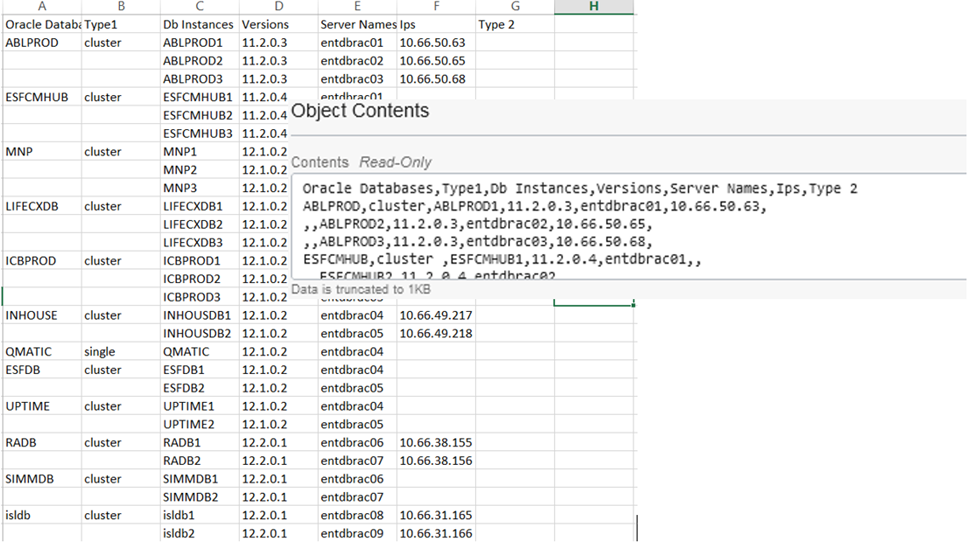Select IP cell 10.66.50.63
This screenshot has height=543, width=975.
[437, 42]
